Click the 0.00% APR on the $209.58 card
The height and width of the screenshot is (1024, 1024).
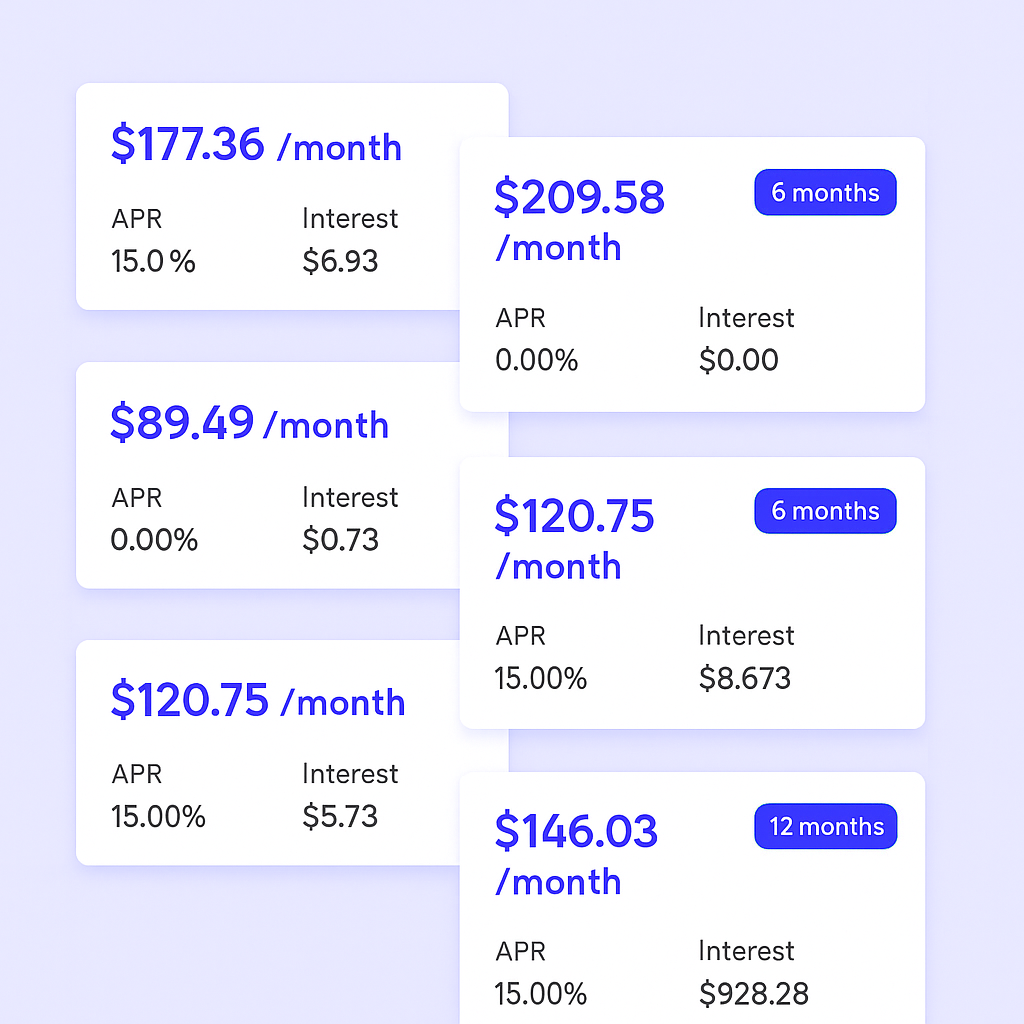537,360
